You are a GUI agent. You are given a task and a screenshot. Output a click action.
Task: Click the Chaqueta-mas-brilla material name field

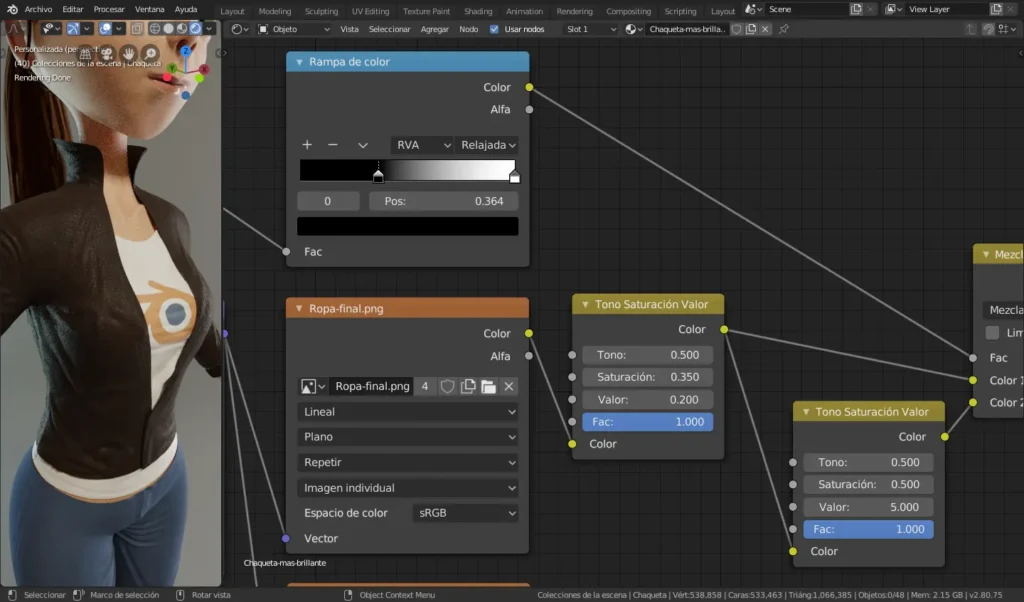[686, 29]
